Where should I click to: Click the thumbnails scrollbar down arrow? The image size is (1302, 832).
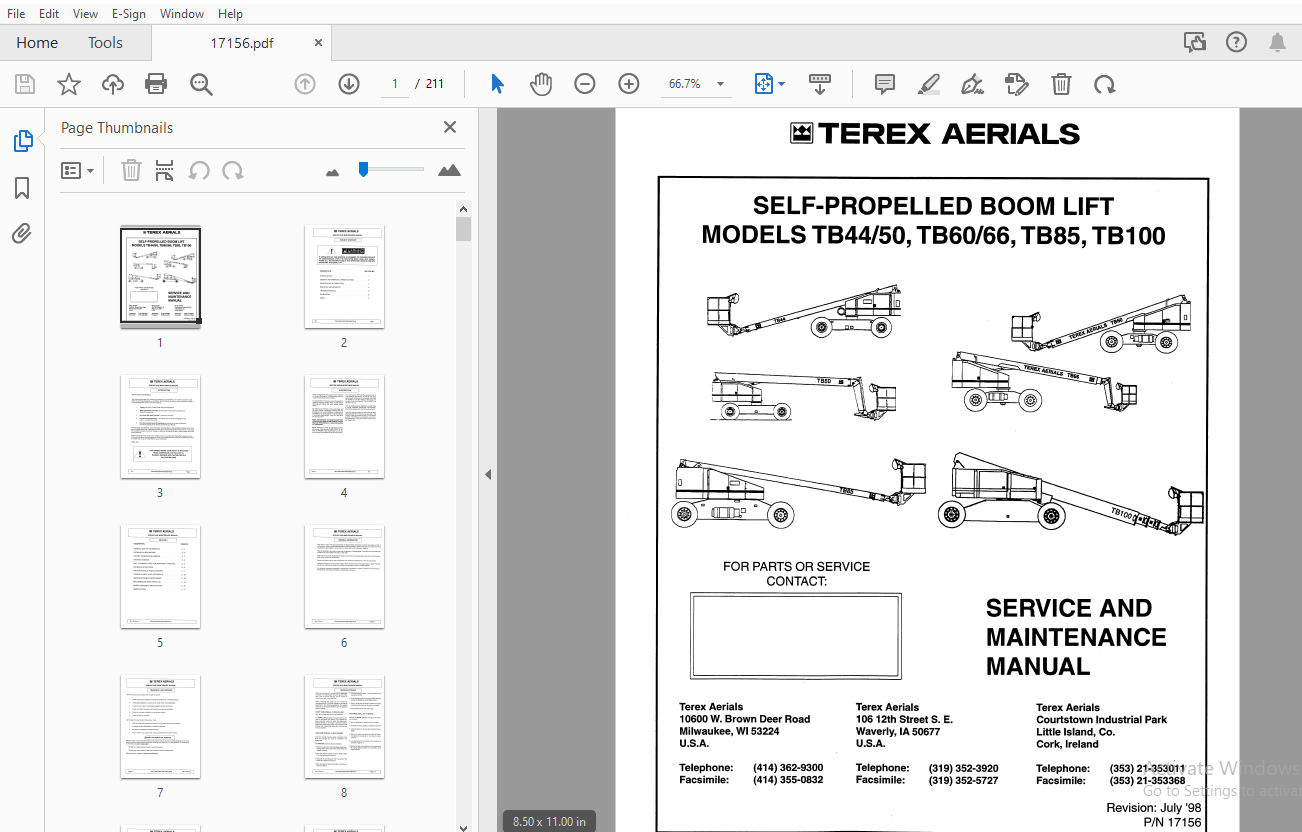point(463,826)
